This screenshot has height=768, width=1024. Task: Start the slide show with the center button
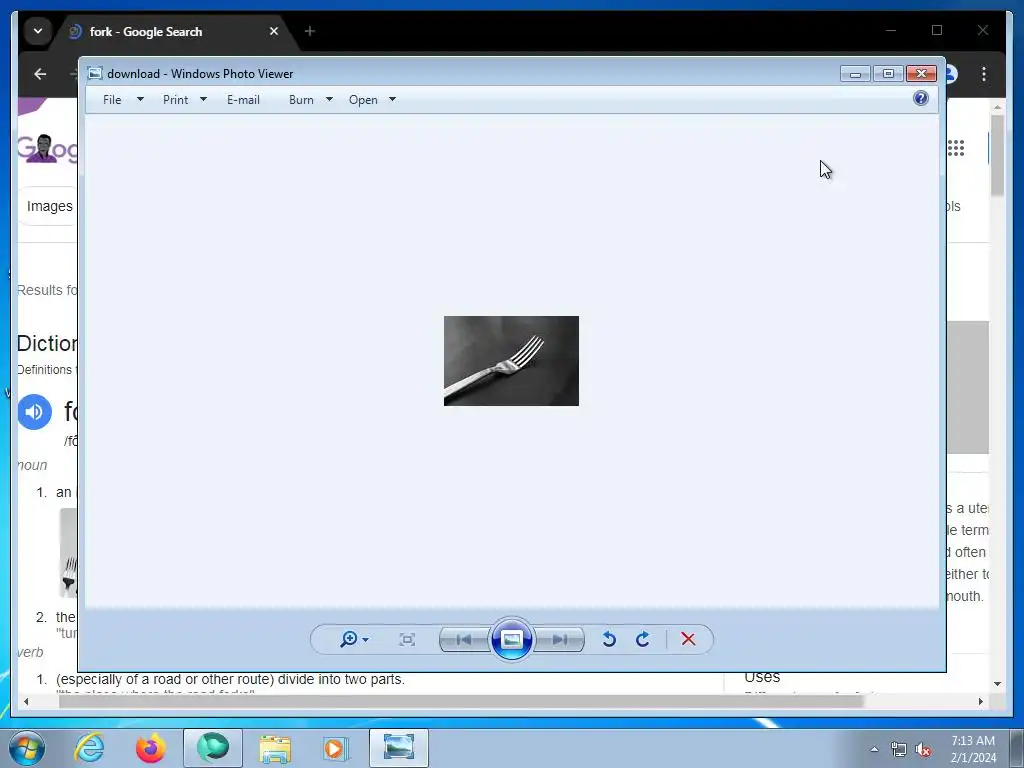(511, 639)
